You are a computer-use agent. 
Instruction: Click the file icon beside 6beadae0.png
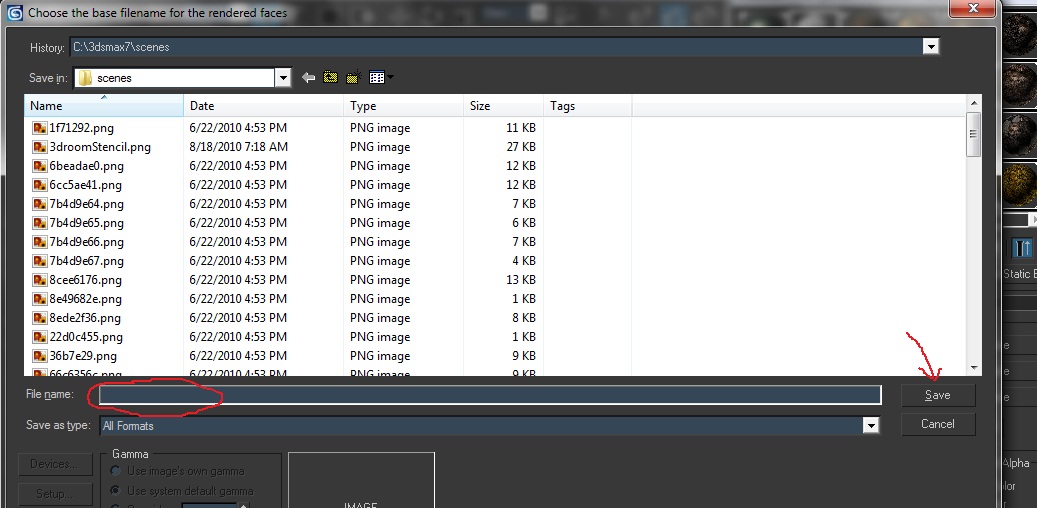click(40, 166)
